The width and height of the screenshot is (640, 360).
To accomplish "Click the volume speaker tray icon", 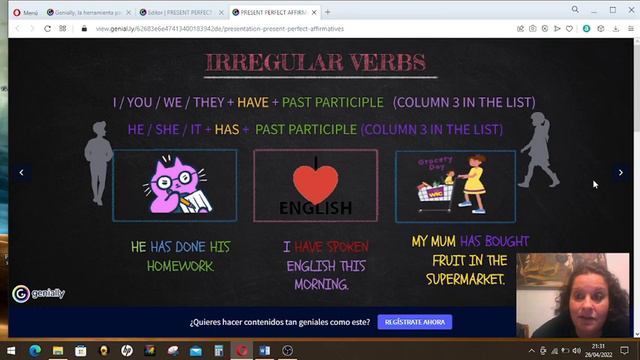I will click(576, 351).
